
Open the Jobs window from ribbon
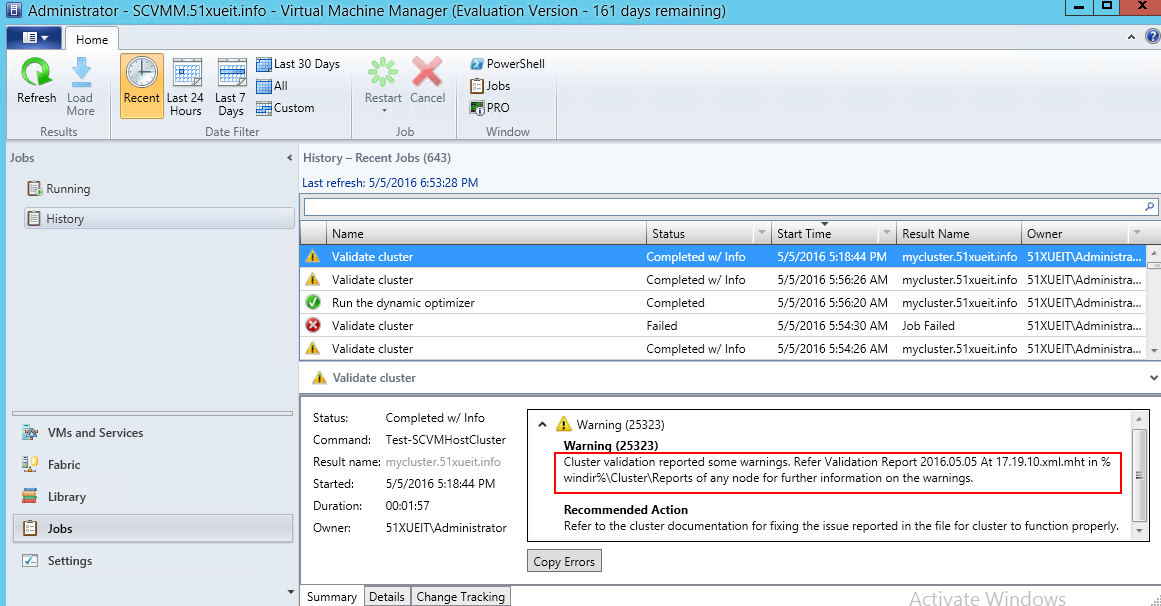[490, 86]
